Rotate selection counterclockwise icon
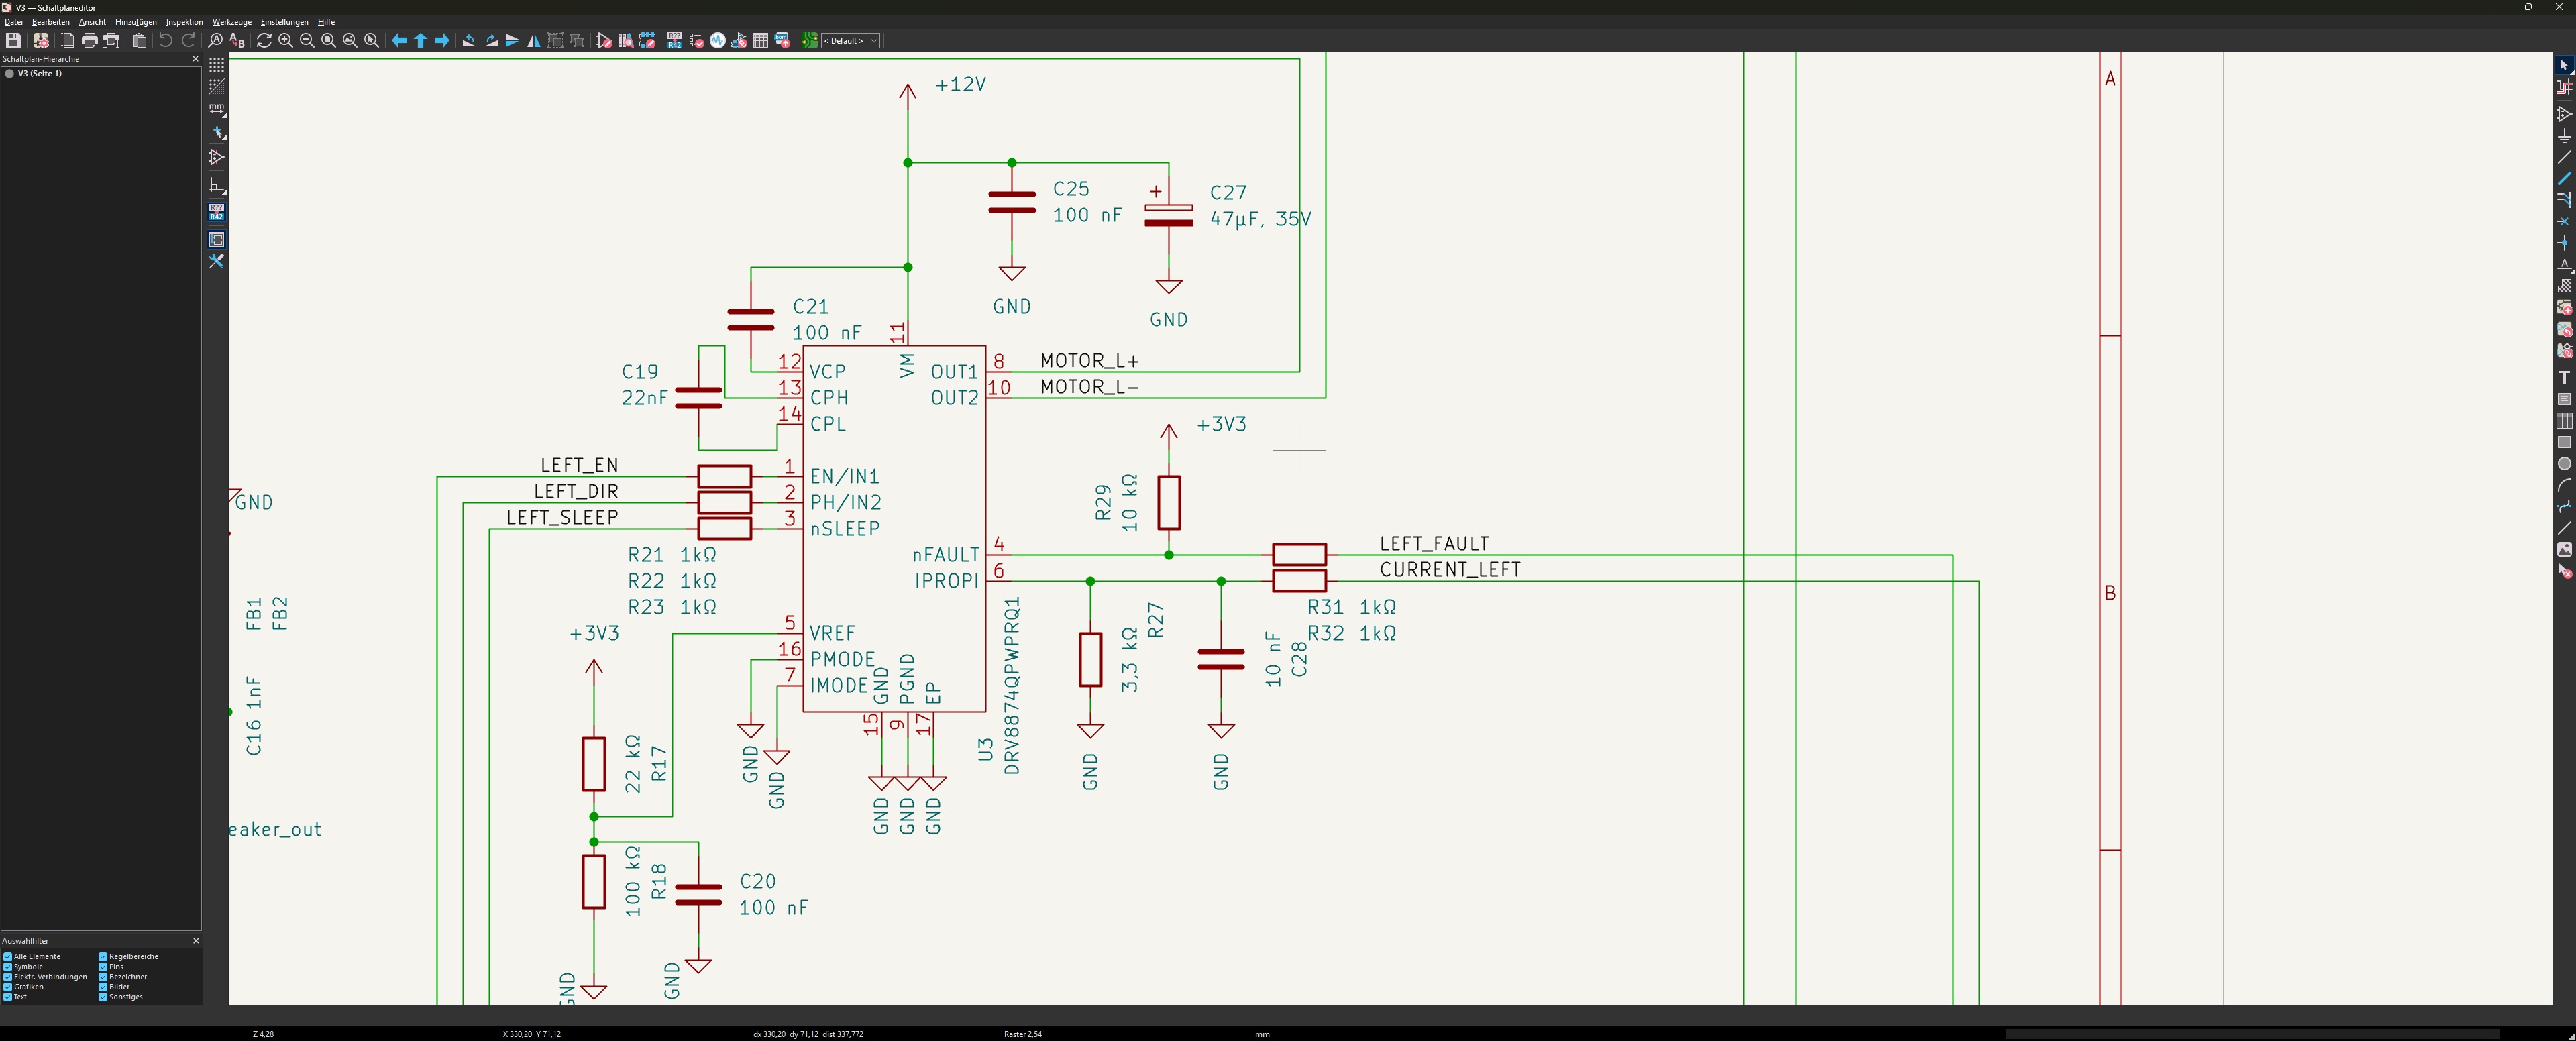 [469, 41]
